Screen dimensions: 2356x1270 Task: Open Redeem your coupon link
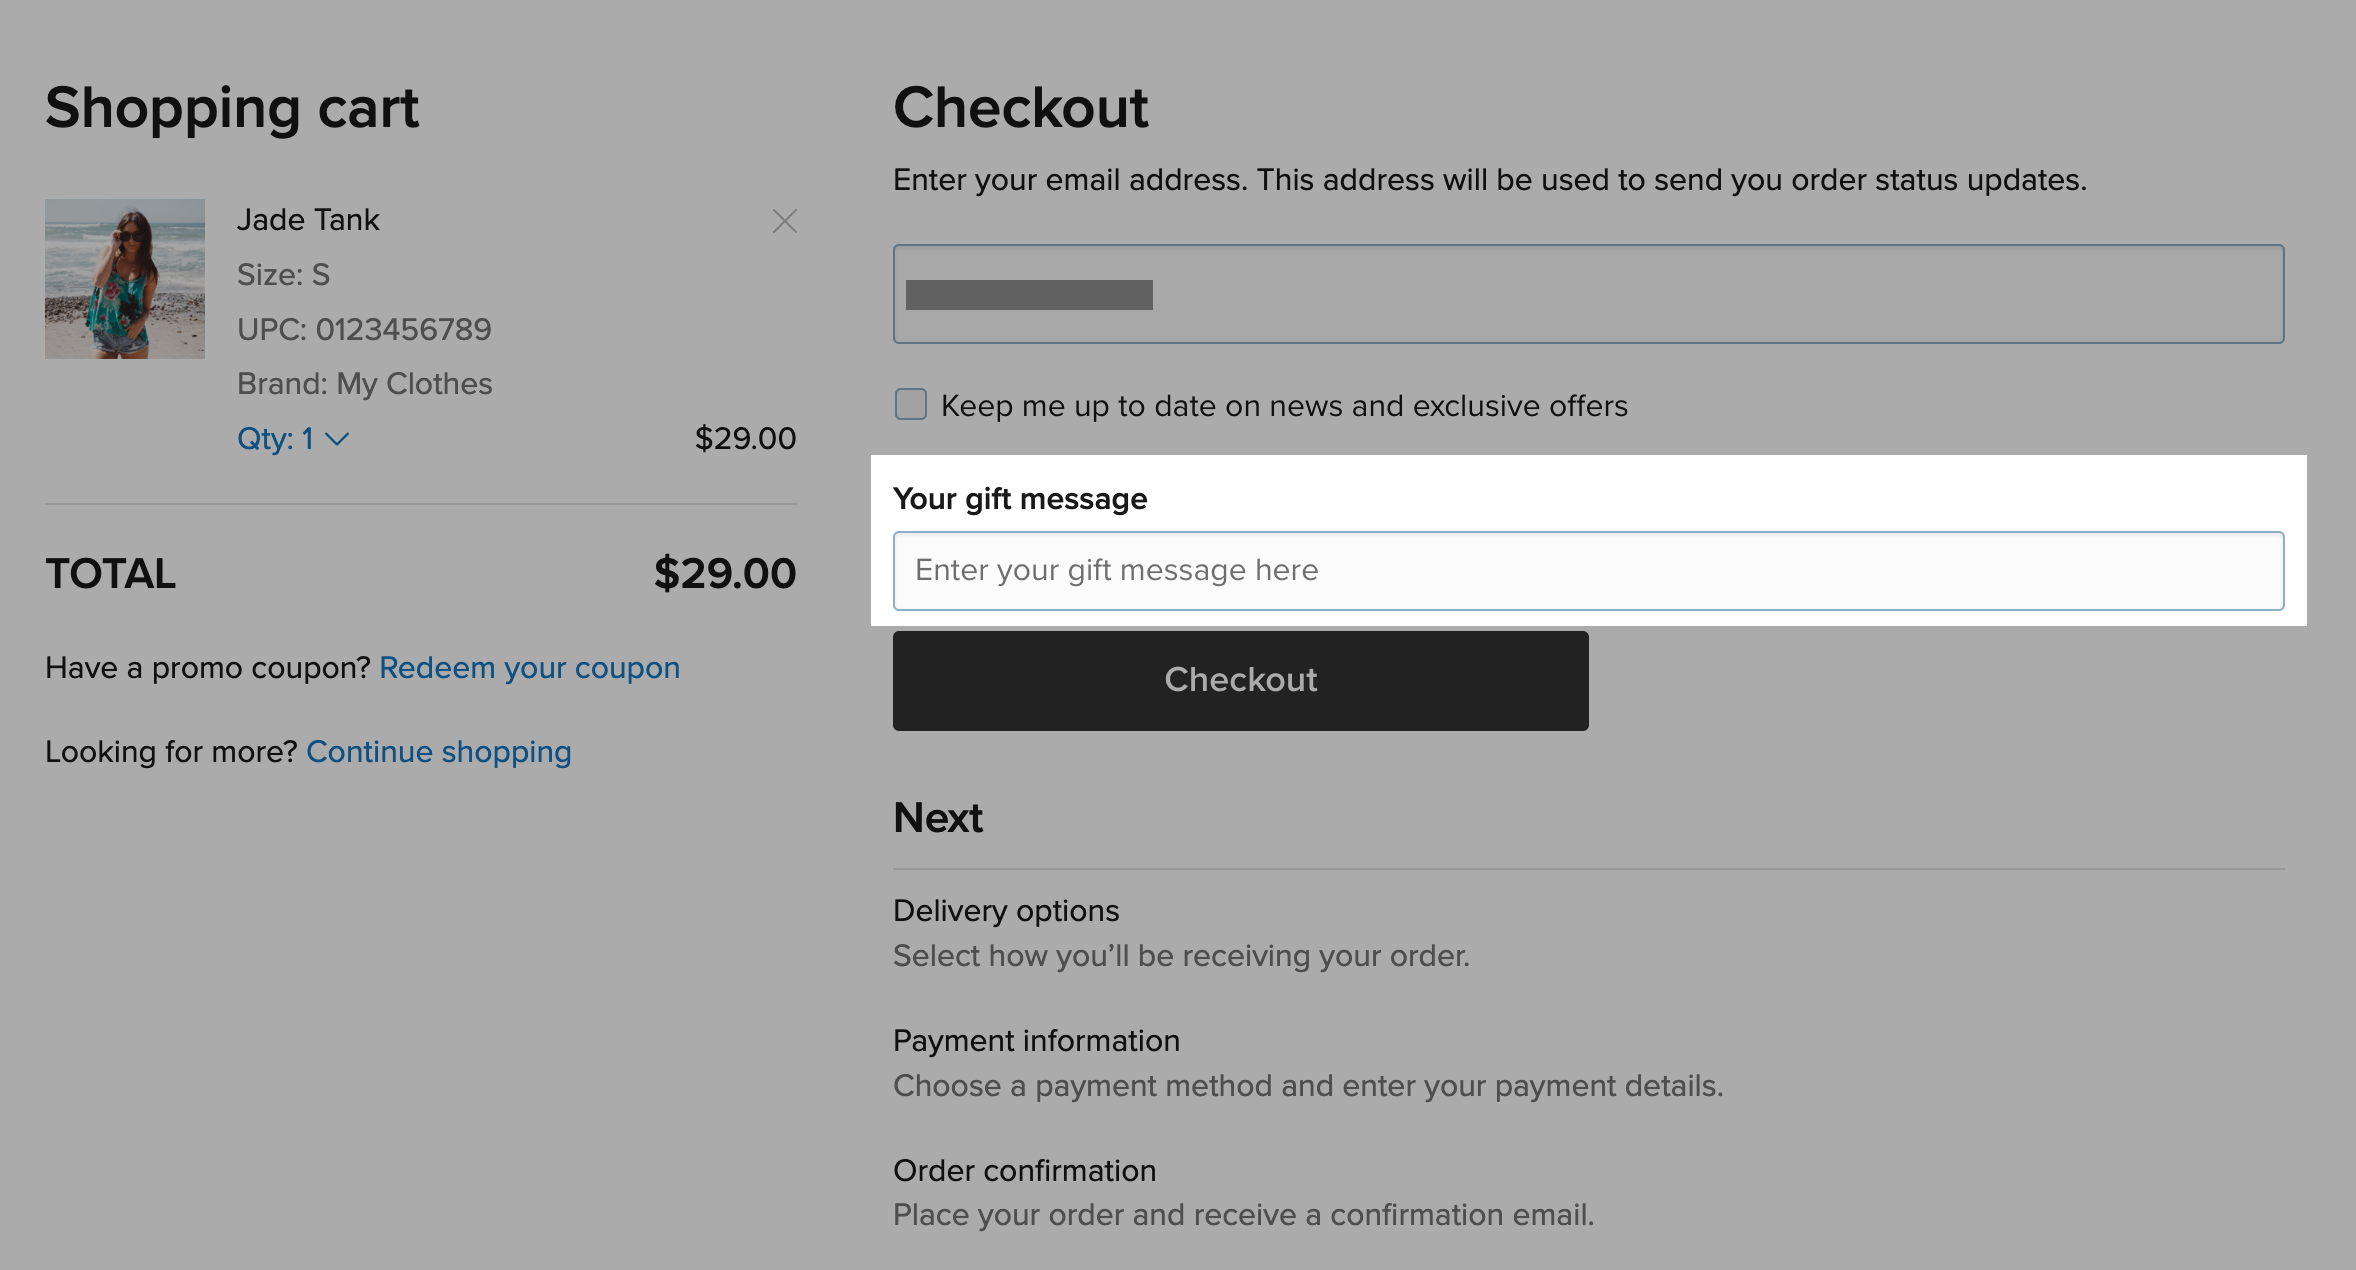(x=529, y=667)
